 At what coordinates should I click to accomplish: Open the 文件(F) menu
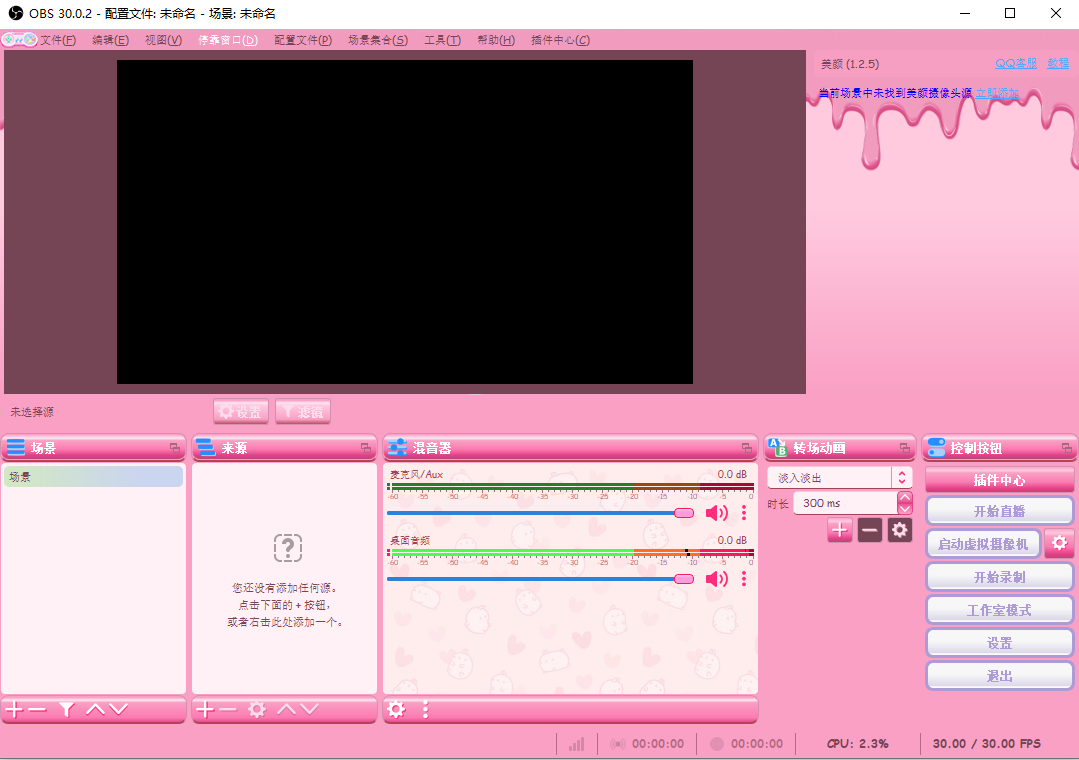58,40
